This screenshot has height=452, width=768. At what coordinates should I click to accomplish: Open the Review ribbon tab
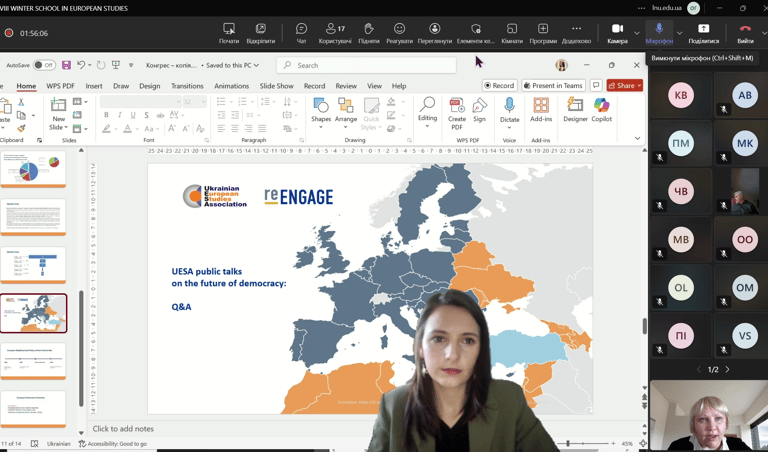coord(346,86)
